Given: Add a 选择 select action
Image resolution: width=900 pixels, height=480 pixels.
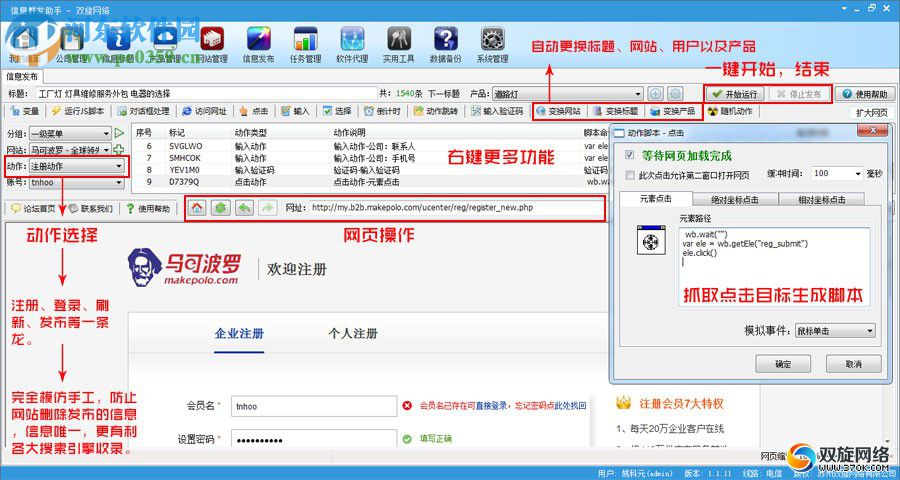Looking at the screenshot, I should click(336, 111).
